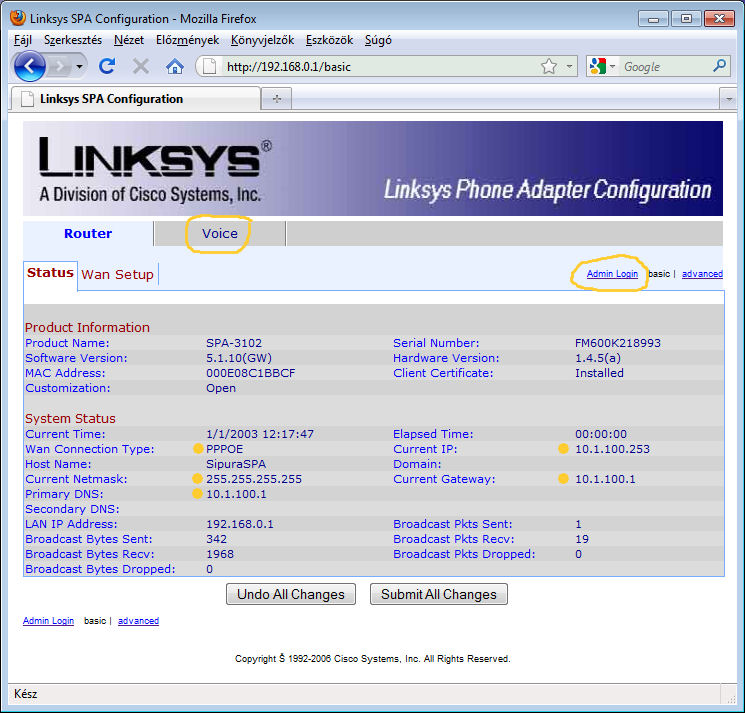
Task: Select the product name SPA-3102
Action: point(234,343)
